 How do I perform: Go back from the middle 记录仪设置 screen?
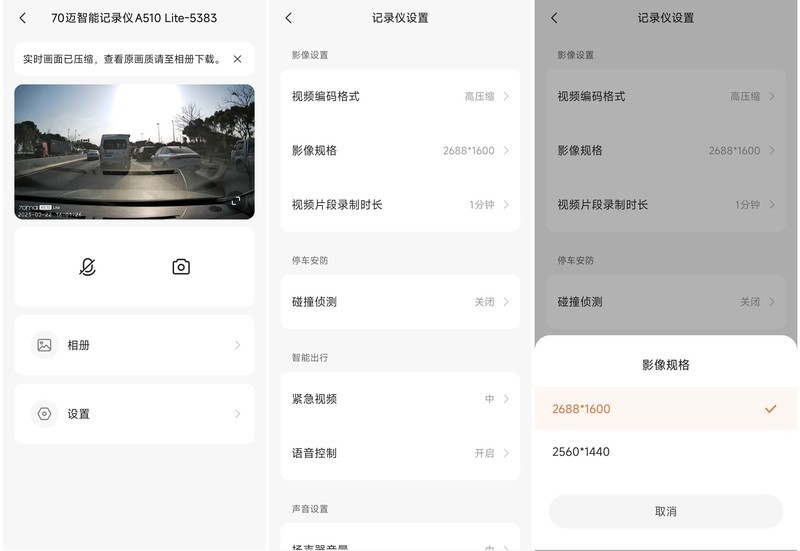click(x=289, y=18)
